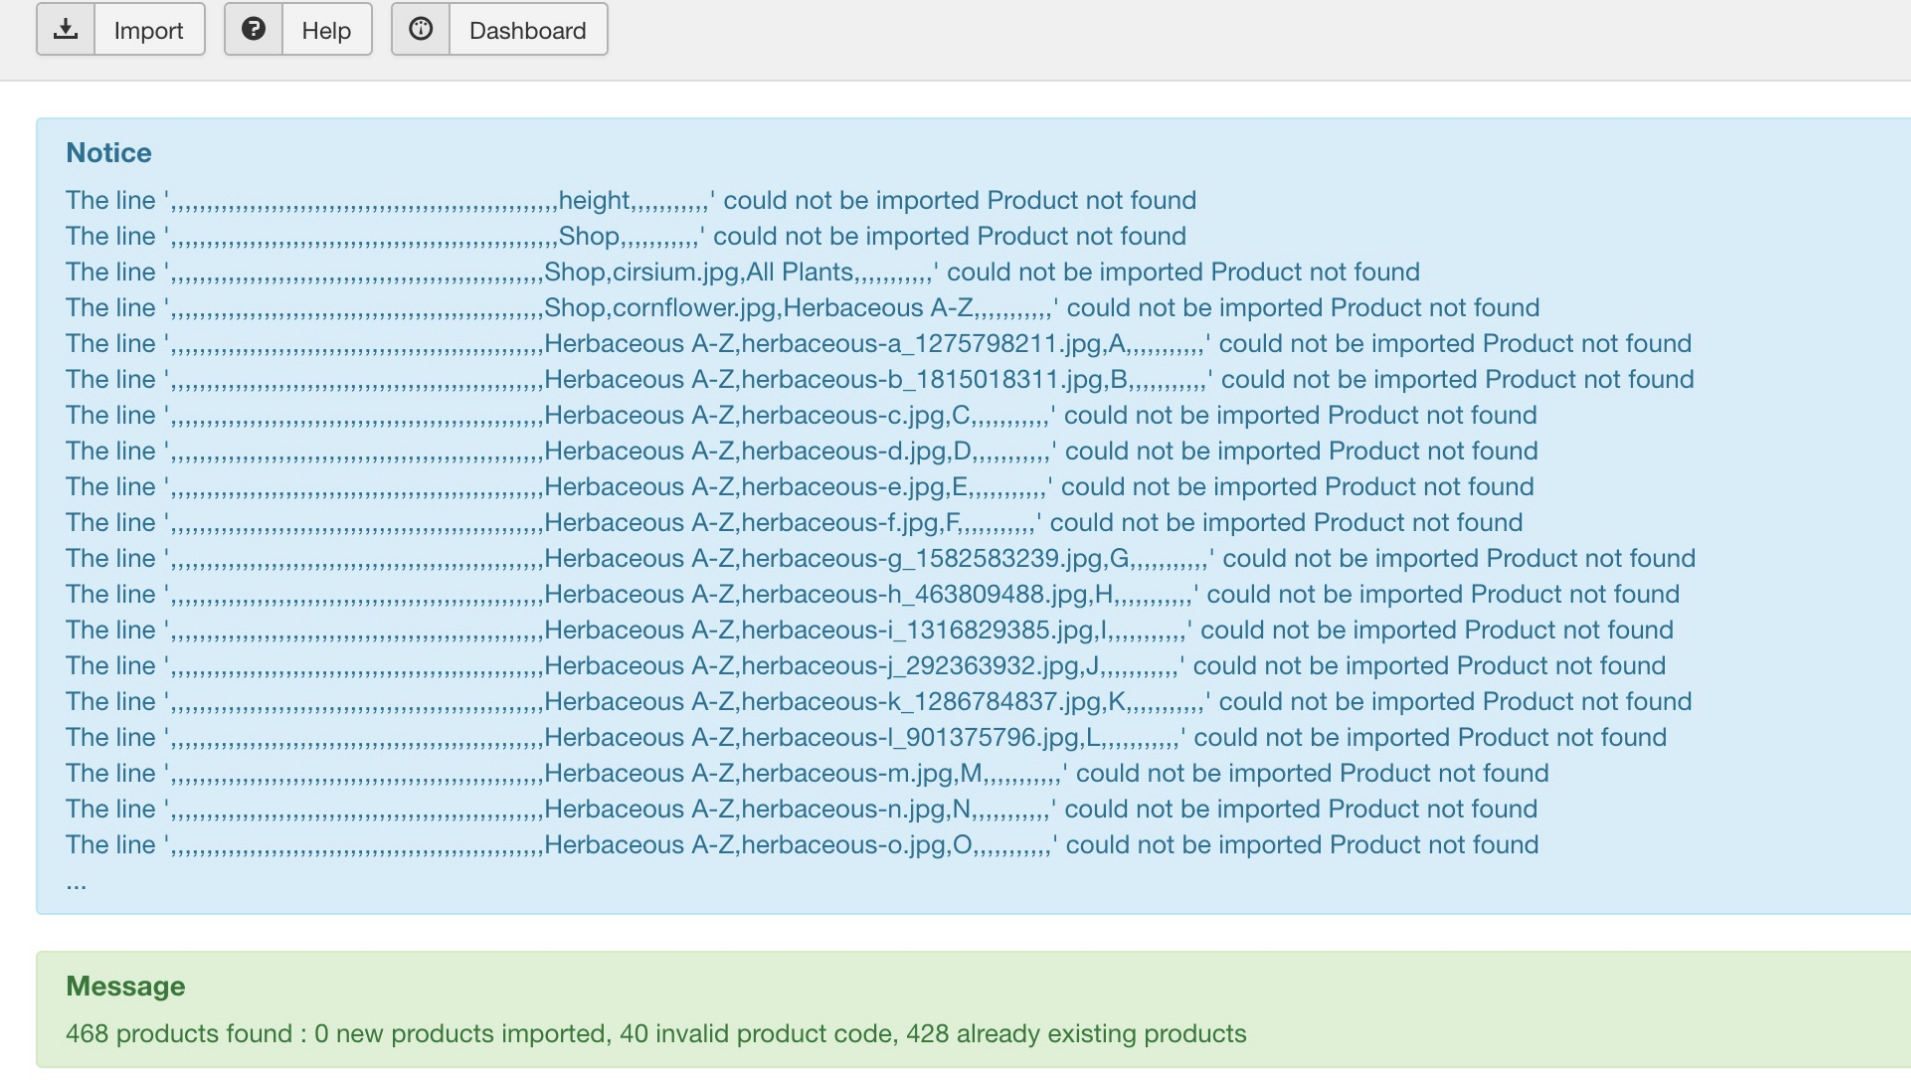Go to Dashboard via its label

click(x=527, y=31)
